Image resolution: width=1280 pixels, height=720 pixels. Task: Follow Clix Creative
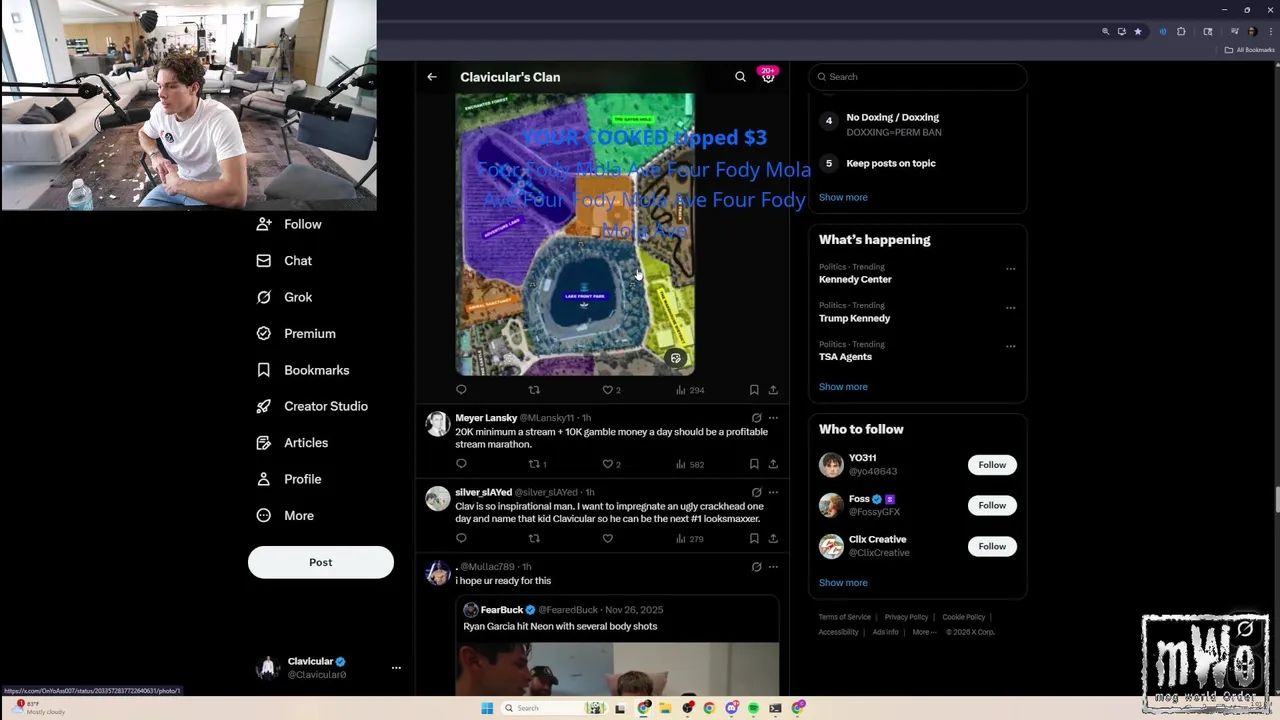992,547
